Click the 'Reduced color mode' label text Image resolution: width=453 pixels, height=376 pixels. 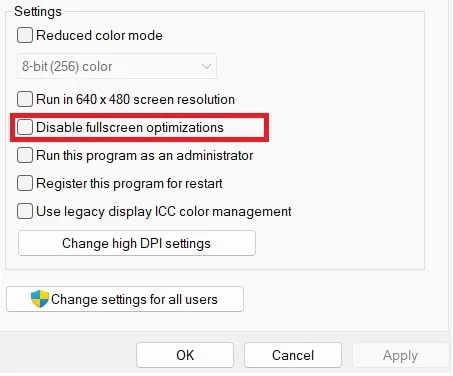99,35
